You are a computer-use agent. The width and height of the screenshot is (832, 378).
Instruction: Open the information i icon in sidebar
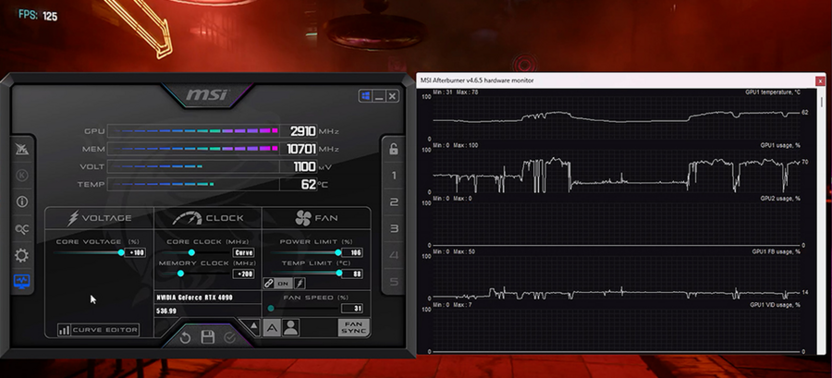(22, 202)
